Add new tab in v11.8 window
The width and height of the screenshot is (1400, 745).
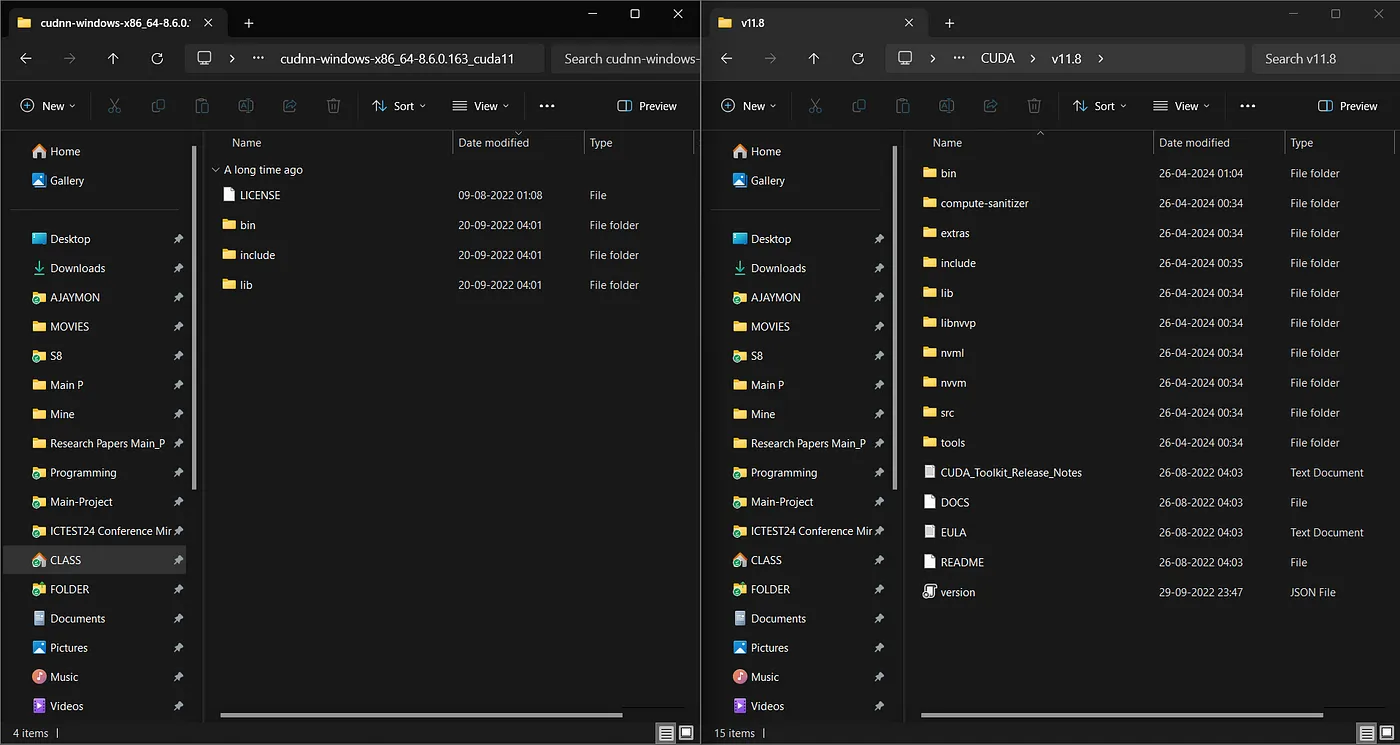pos(950,23)
